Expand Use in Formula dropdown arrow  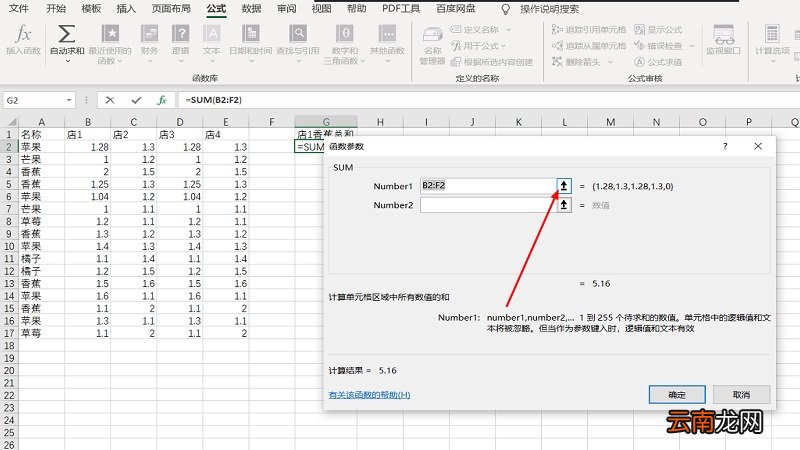tap(503, 46)
